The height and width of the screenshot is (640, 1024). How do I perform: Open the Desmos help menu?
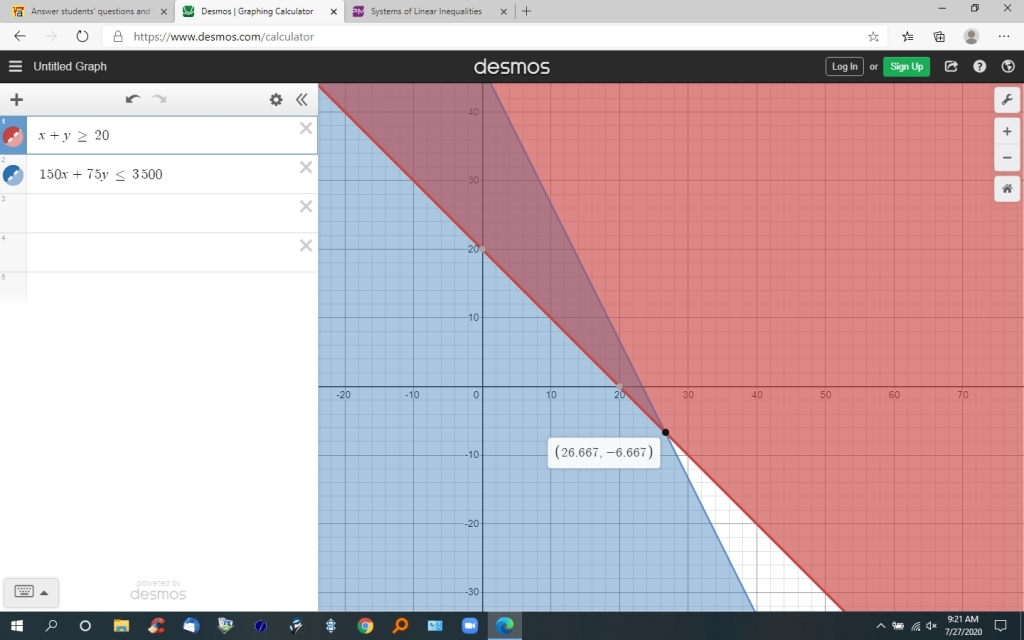tap(980, 66)
